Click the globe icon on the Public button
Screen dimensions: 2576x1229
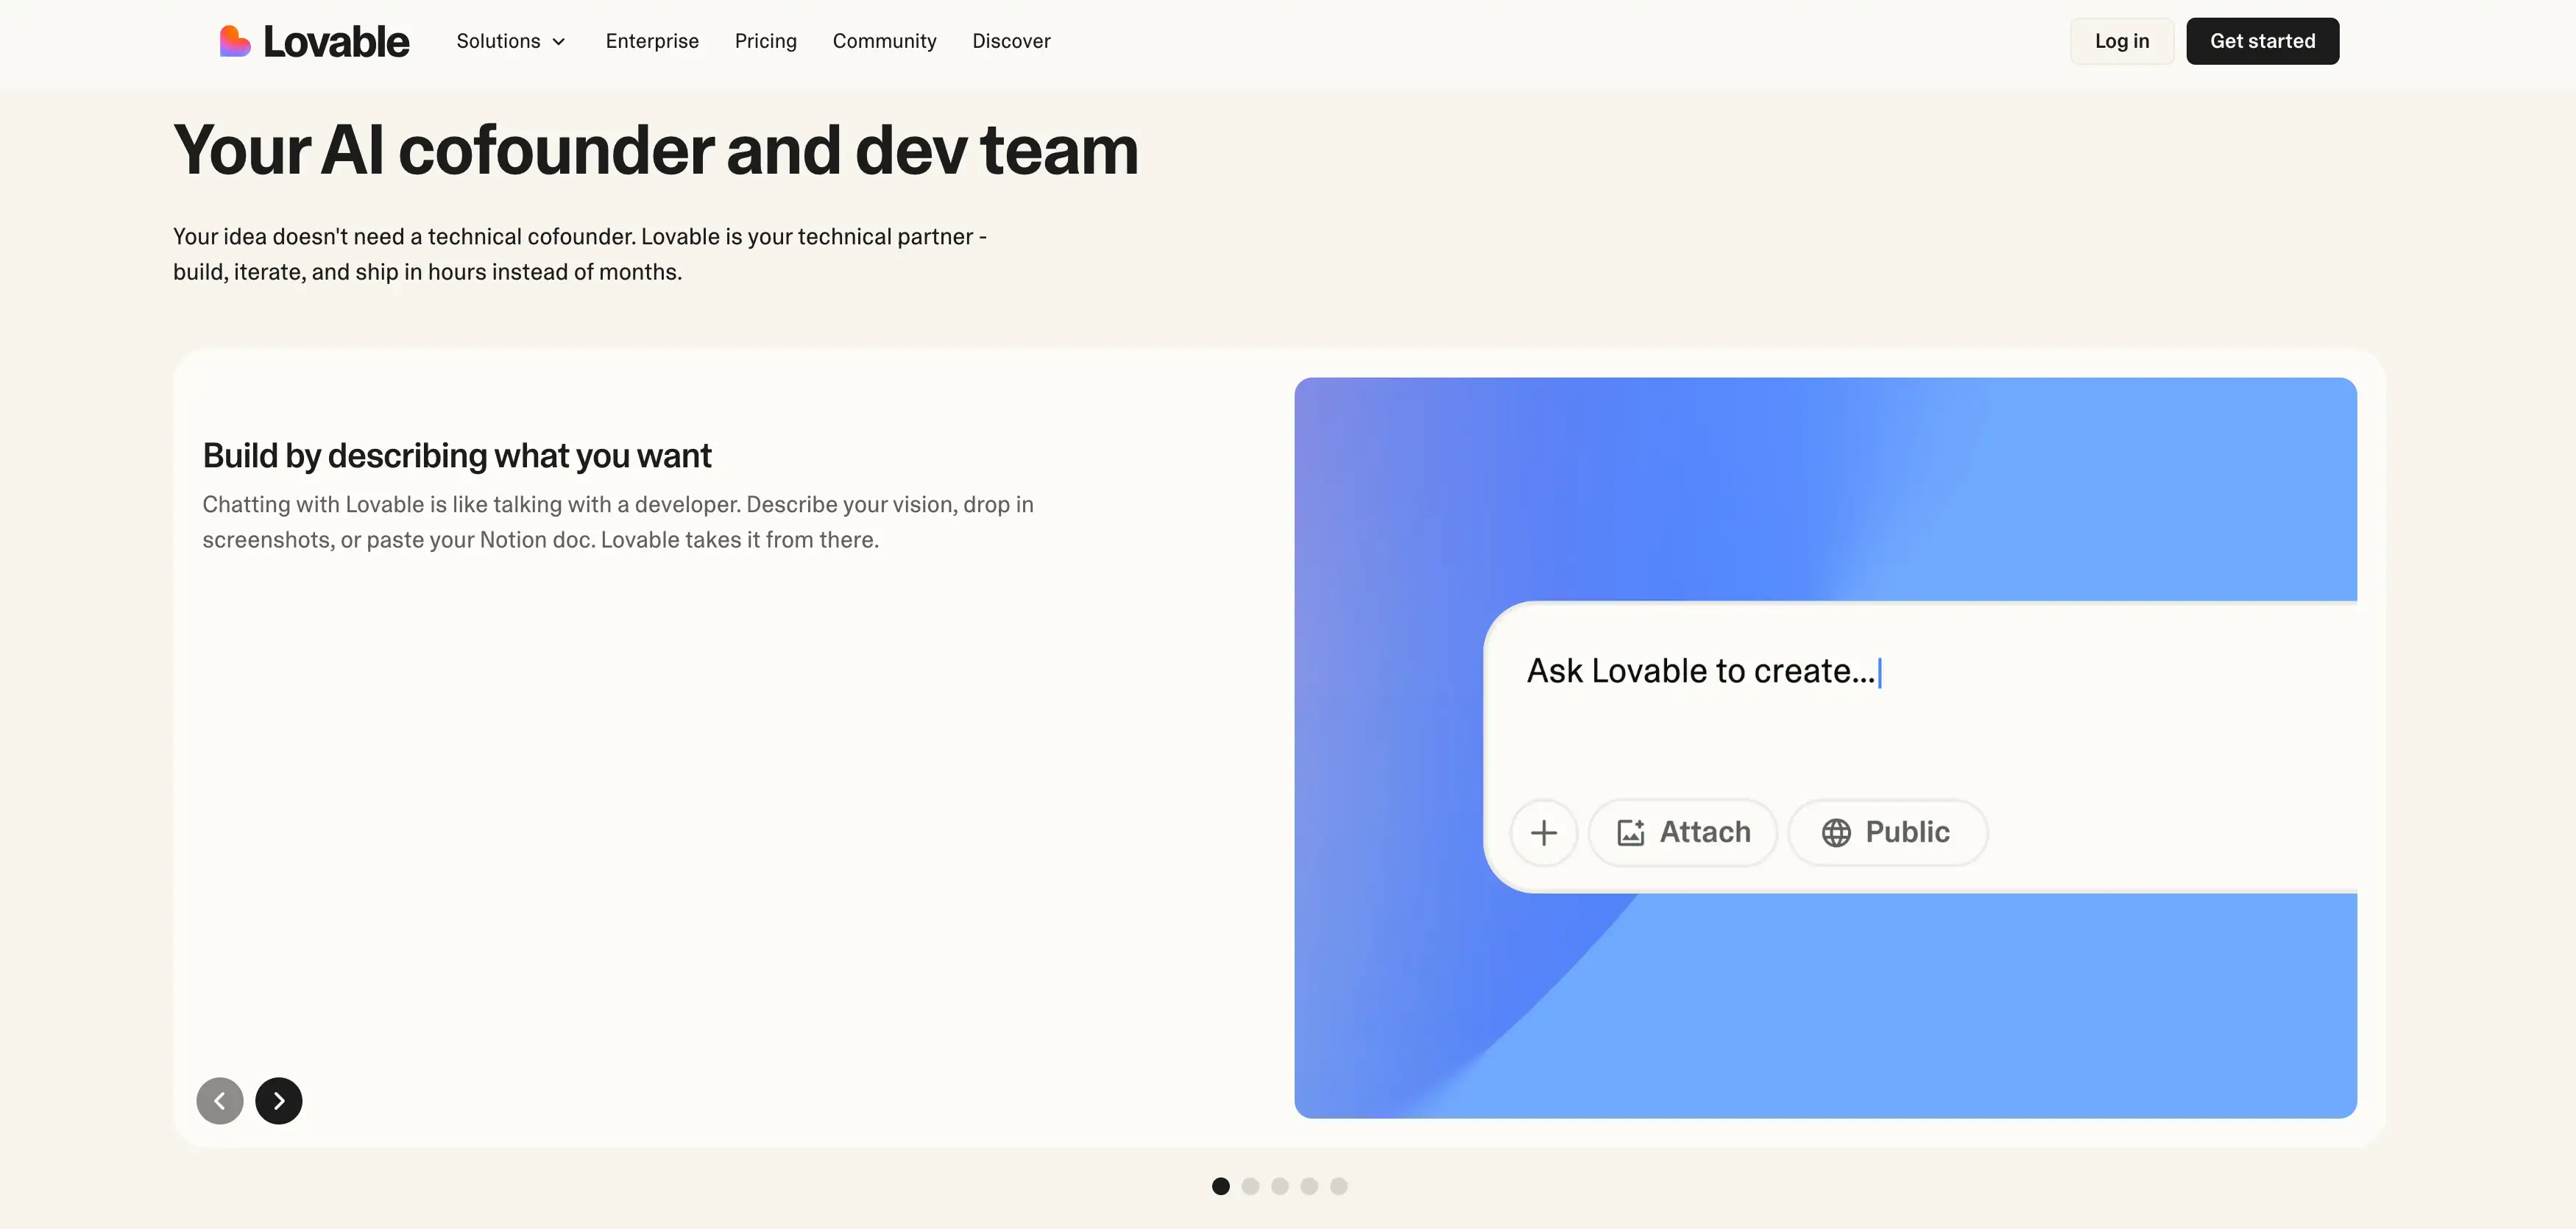click(x=1836, y=832)
